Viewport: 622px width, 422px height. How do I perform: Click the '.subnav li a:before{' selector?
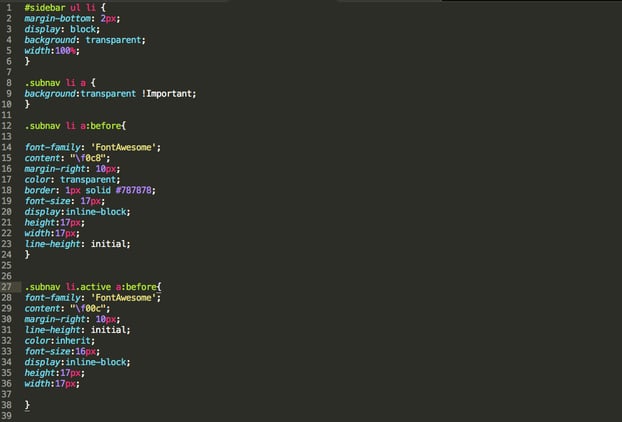pyautogui.click(x=75, y=126)
